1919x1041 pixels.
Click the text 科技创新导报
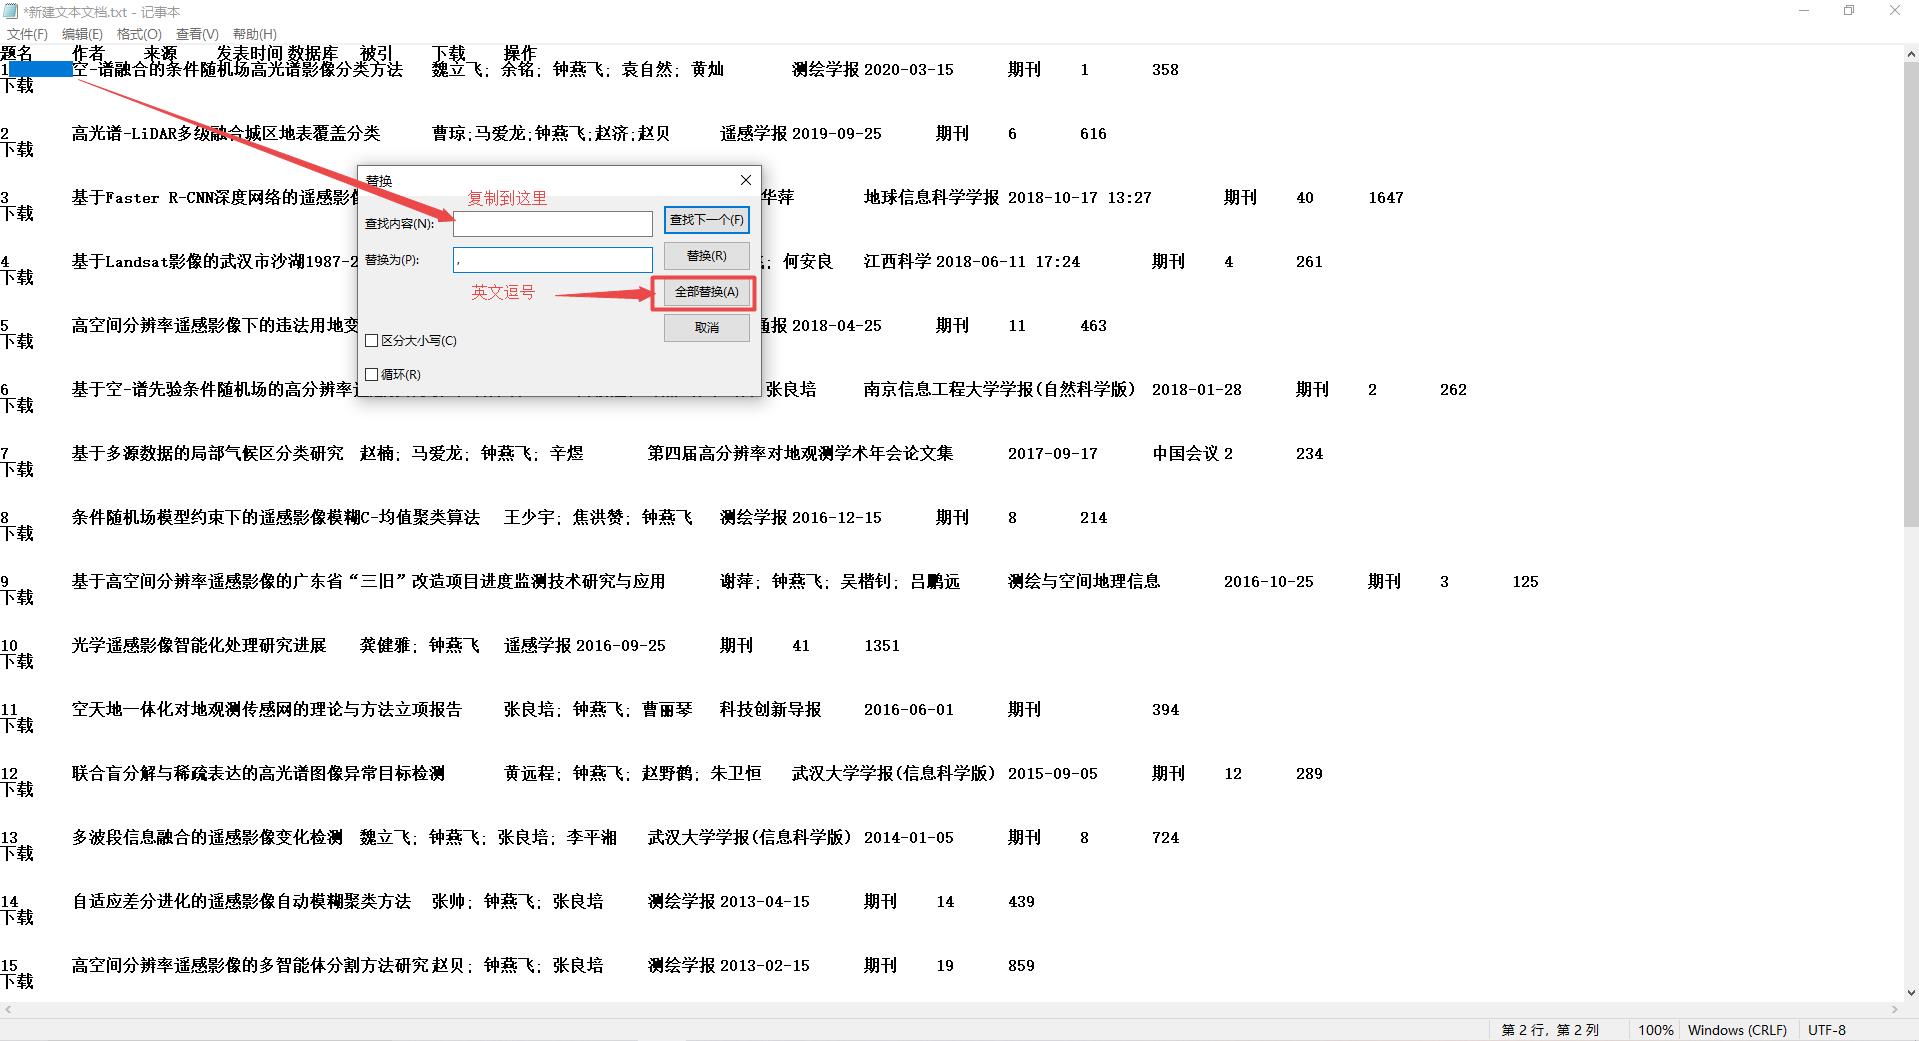(770, 710)
